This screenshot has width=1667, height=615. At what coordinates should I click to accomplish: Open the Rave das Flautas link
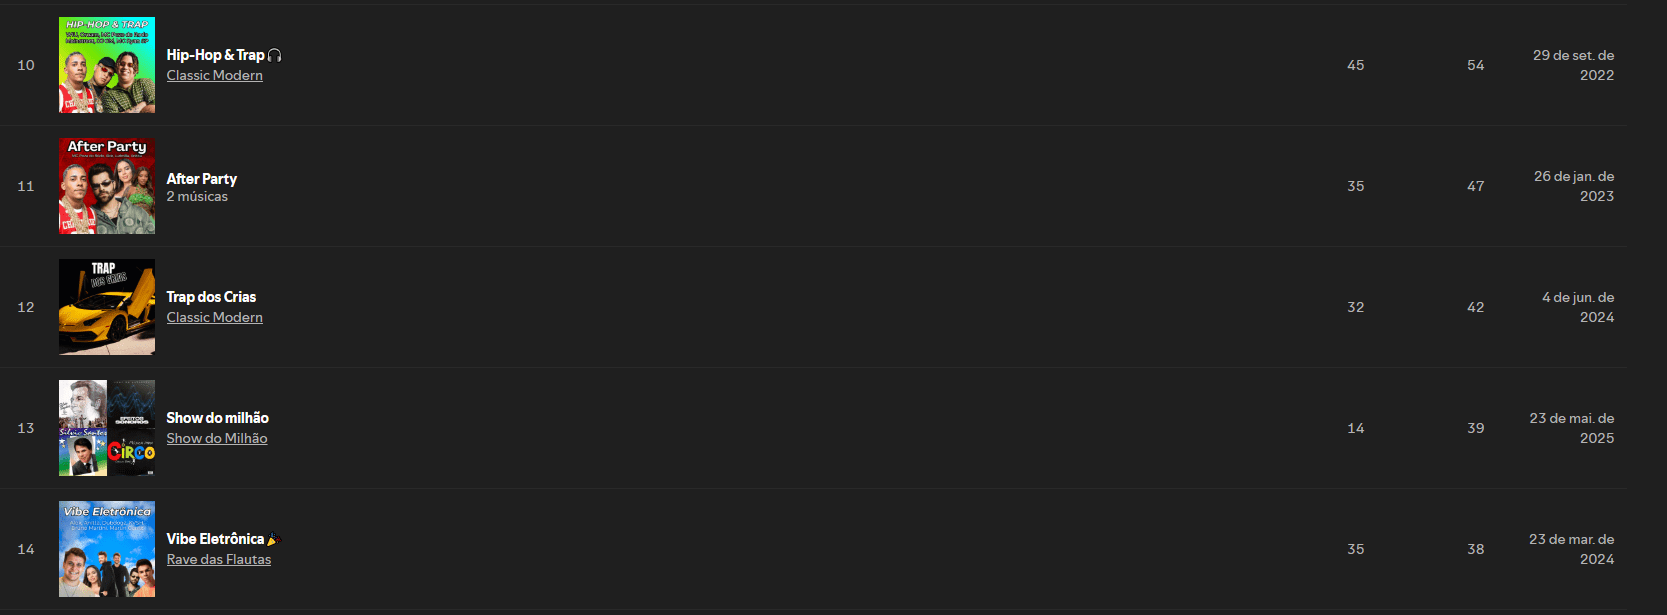[x=219, y=559]
